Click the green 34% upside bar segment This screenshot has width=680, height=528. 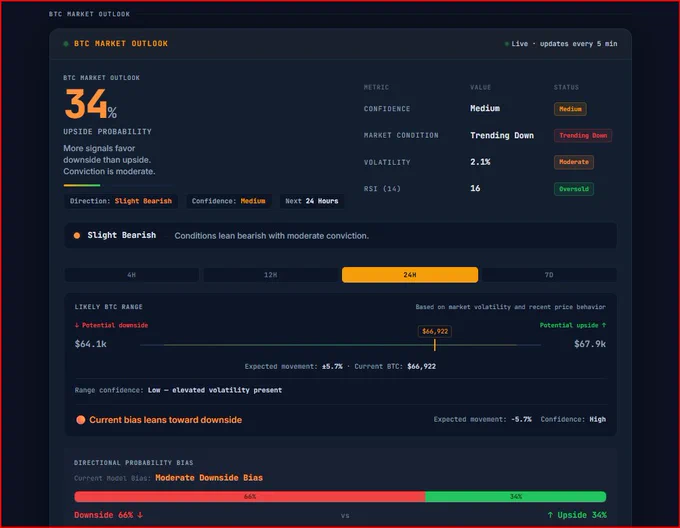pos(516,497)
